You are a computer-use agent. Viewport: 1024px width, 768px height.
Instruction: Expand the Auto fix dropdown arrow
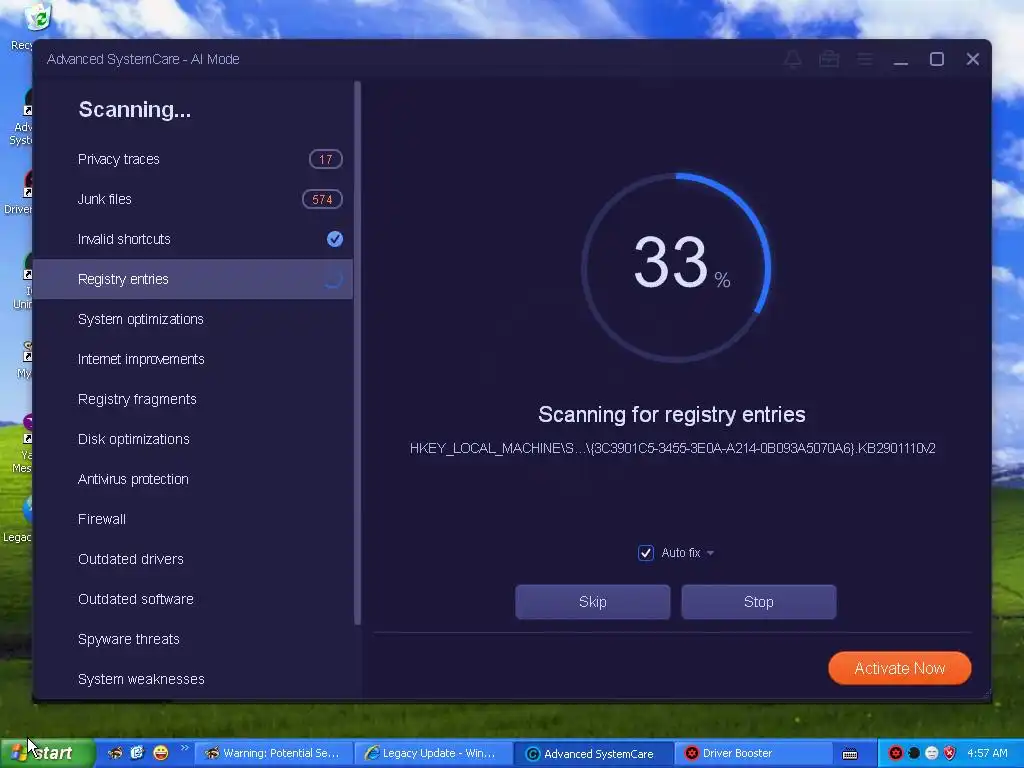pos(710,553)
